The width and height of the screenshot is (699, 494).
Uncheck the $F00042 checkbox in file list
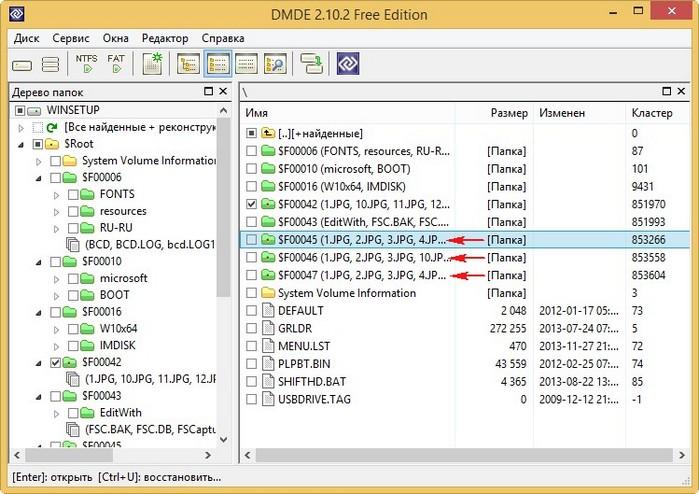pos(251,204)
